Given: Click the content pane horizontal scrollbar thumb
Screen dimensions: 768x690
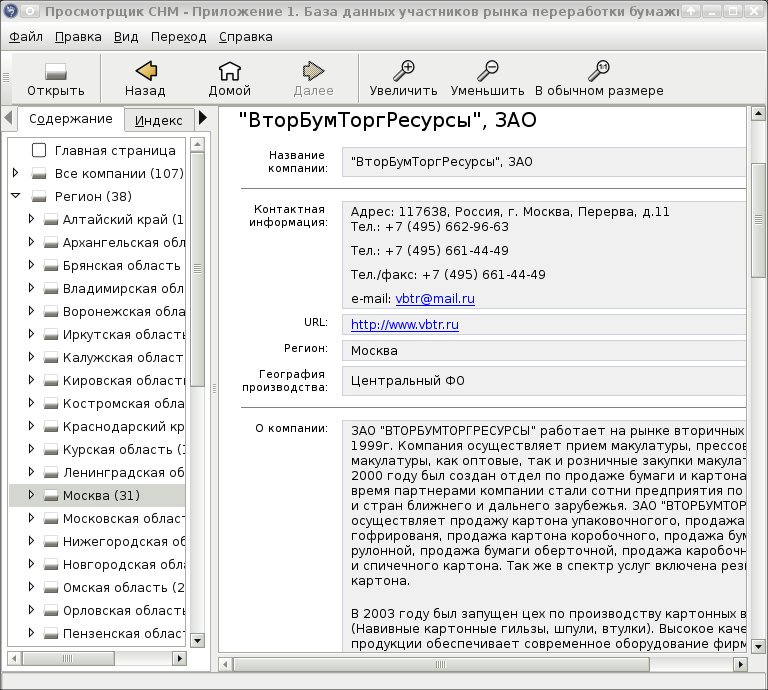Looking at the screenshot, I should 441,665.
